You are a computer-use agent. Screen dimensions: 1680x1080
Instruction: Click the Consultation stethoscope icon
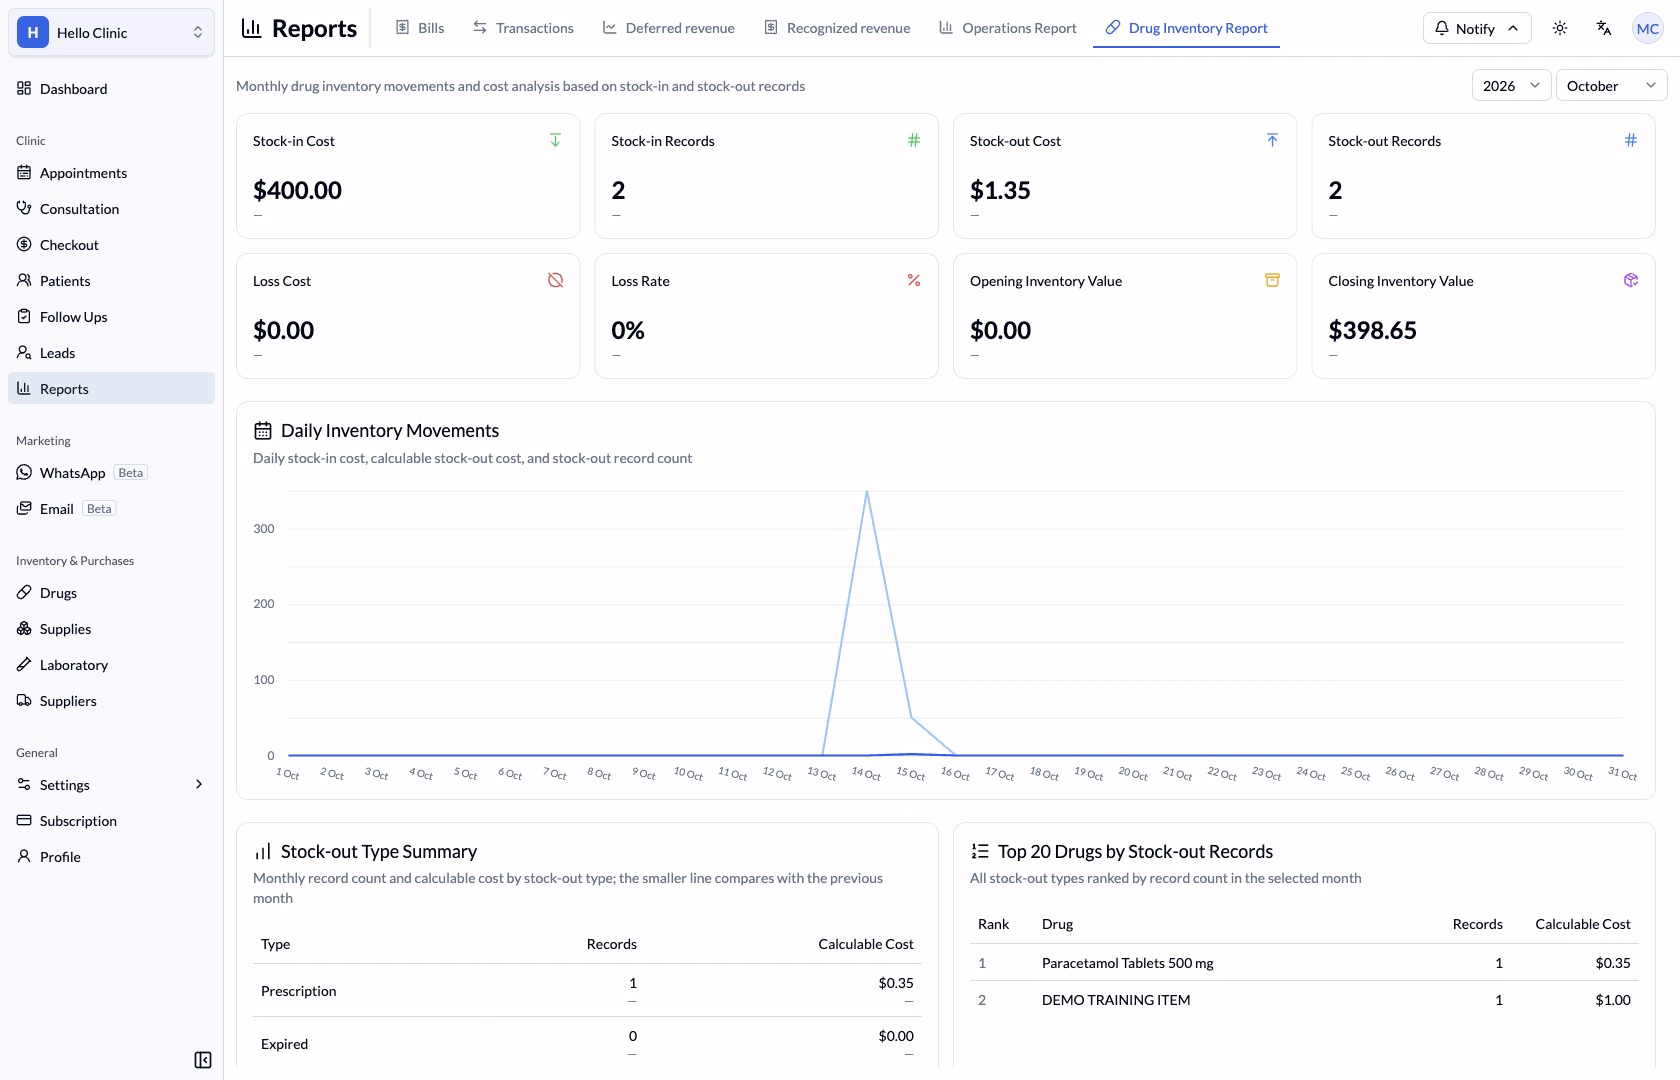click(x=24, y=208)
